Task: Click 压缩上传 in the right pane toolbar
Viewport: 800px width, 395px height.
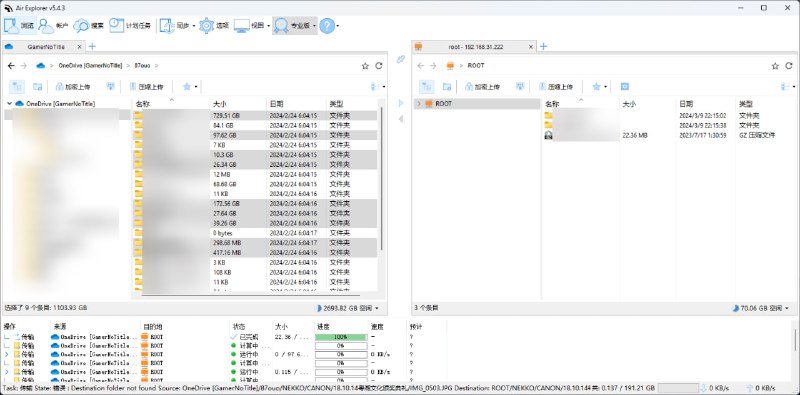Action: 556,87
